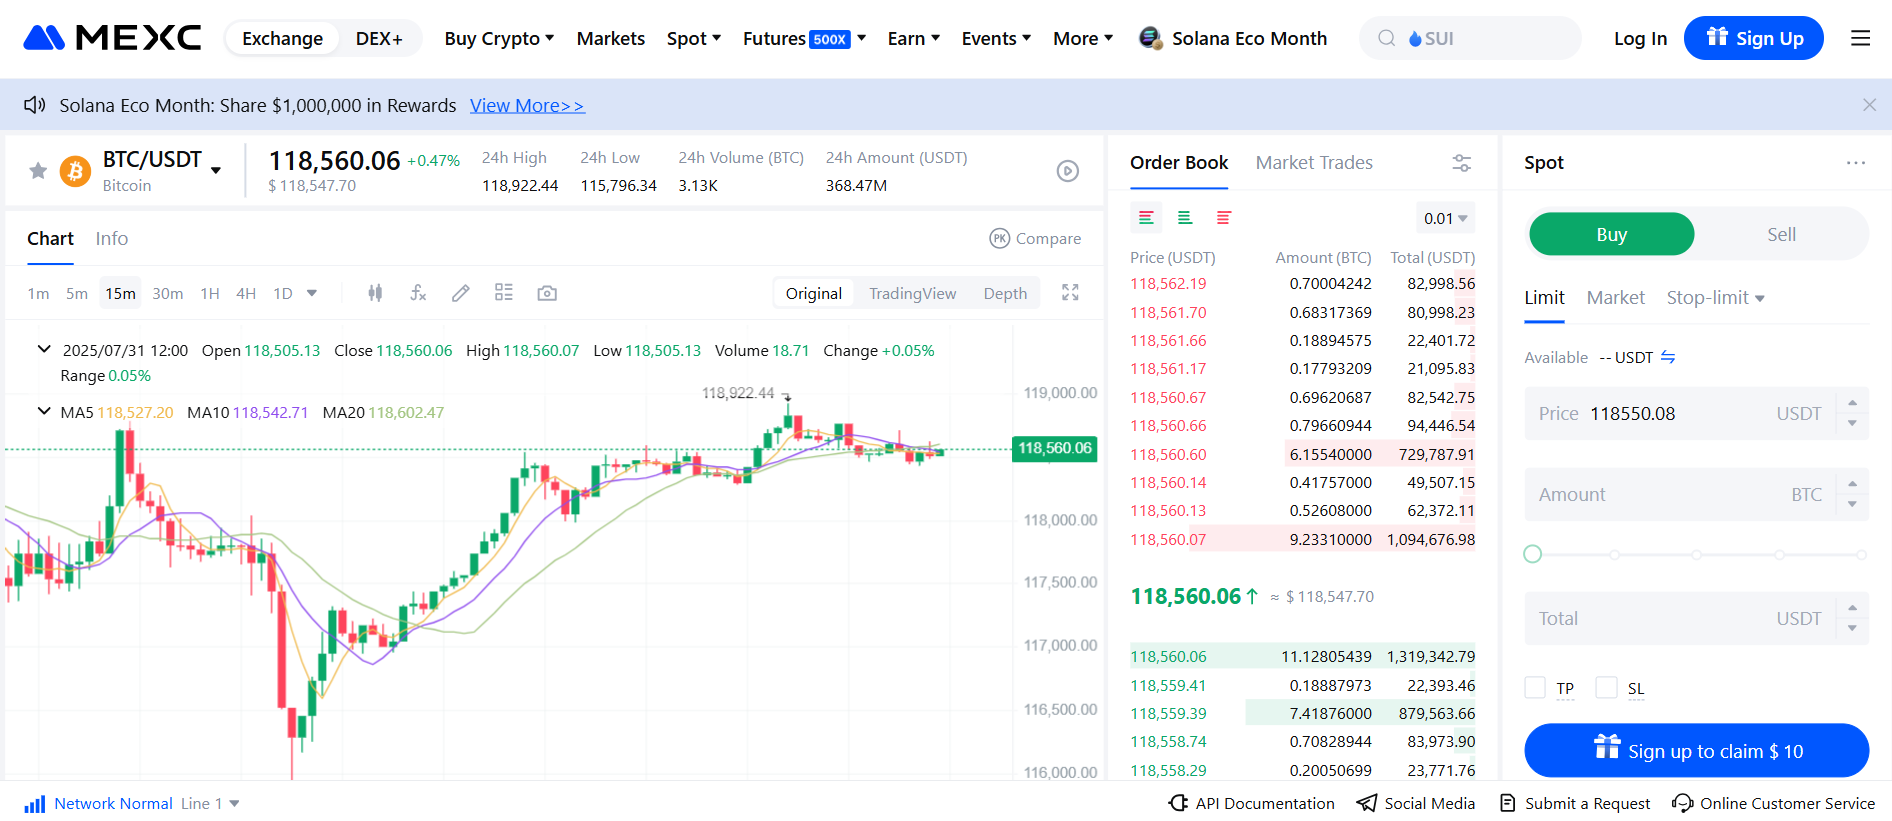This screenshot has height=821, width=1892.
Task: Switch to Buy side
Action: pyautogui.click(x=1611, y=234)
